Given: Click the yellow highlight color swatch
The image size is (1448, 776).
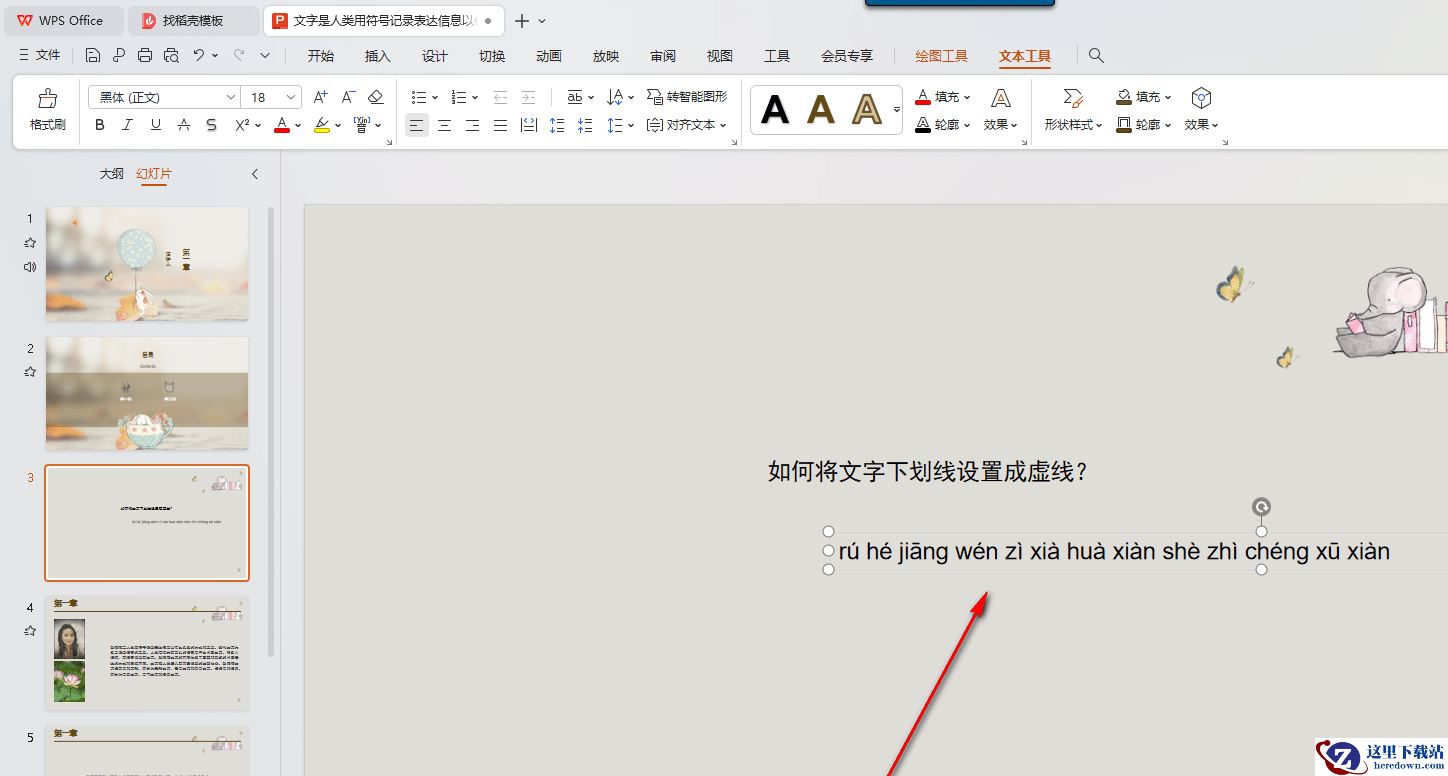Looking at the screenshot, I should coord(321,125).
